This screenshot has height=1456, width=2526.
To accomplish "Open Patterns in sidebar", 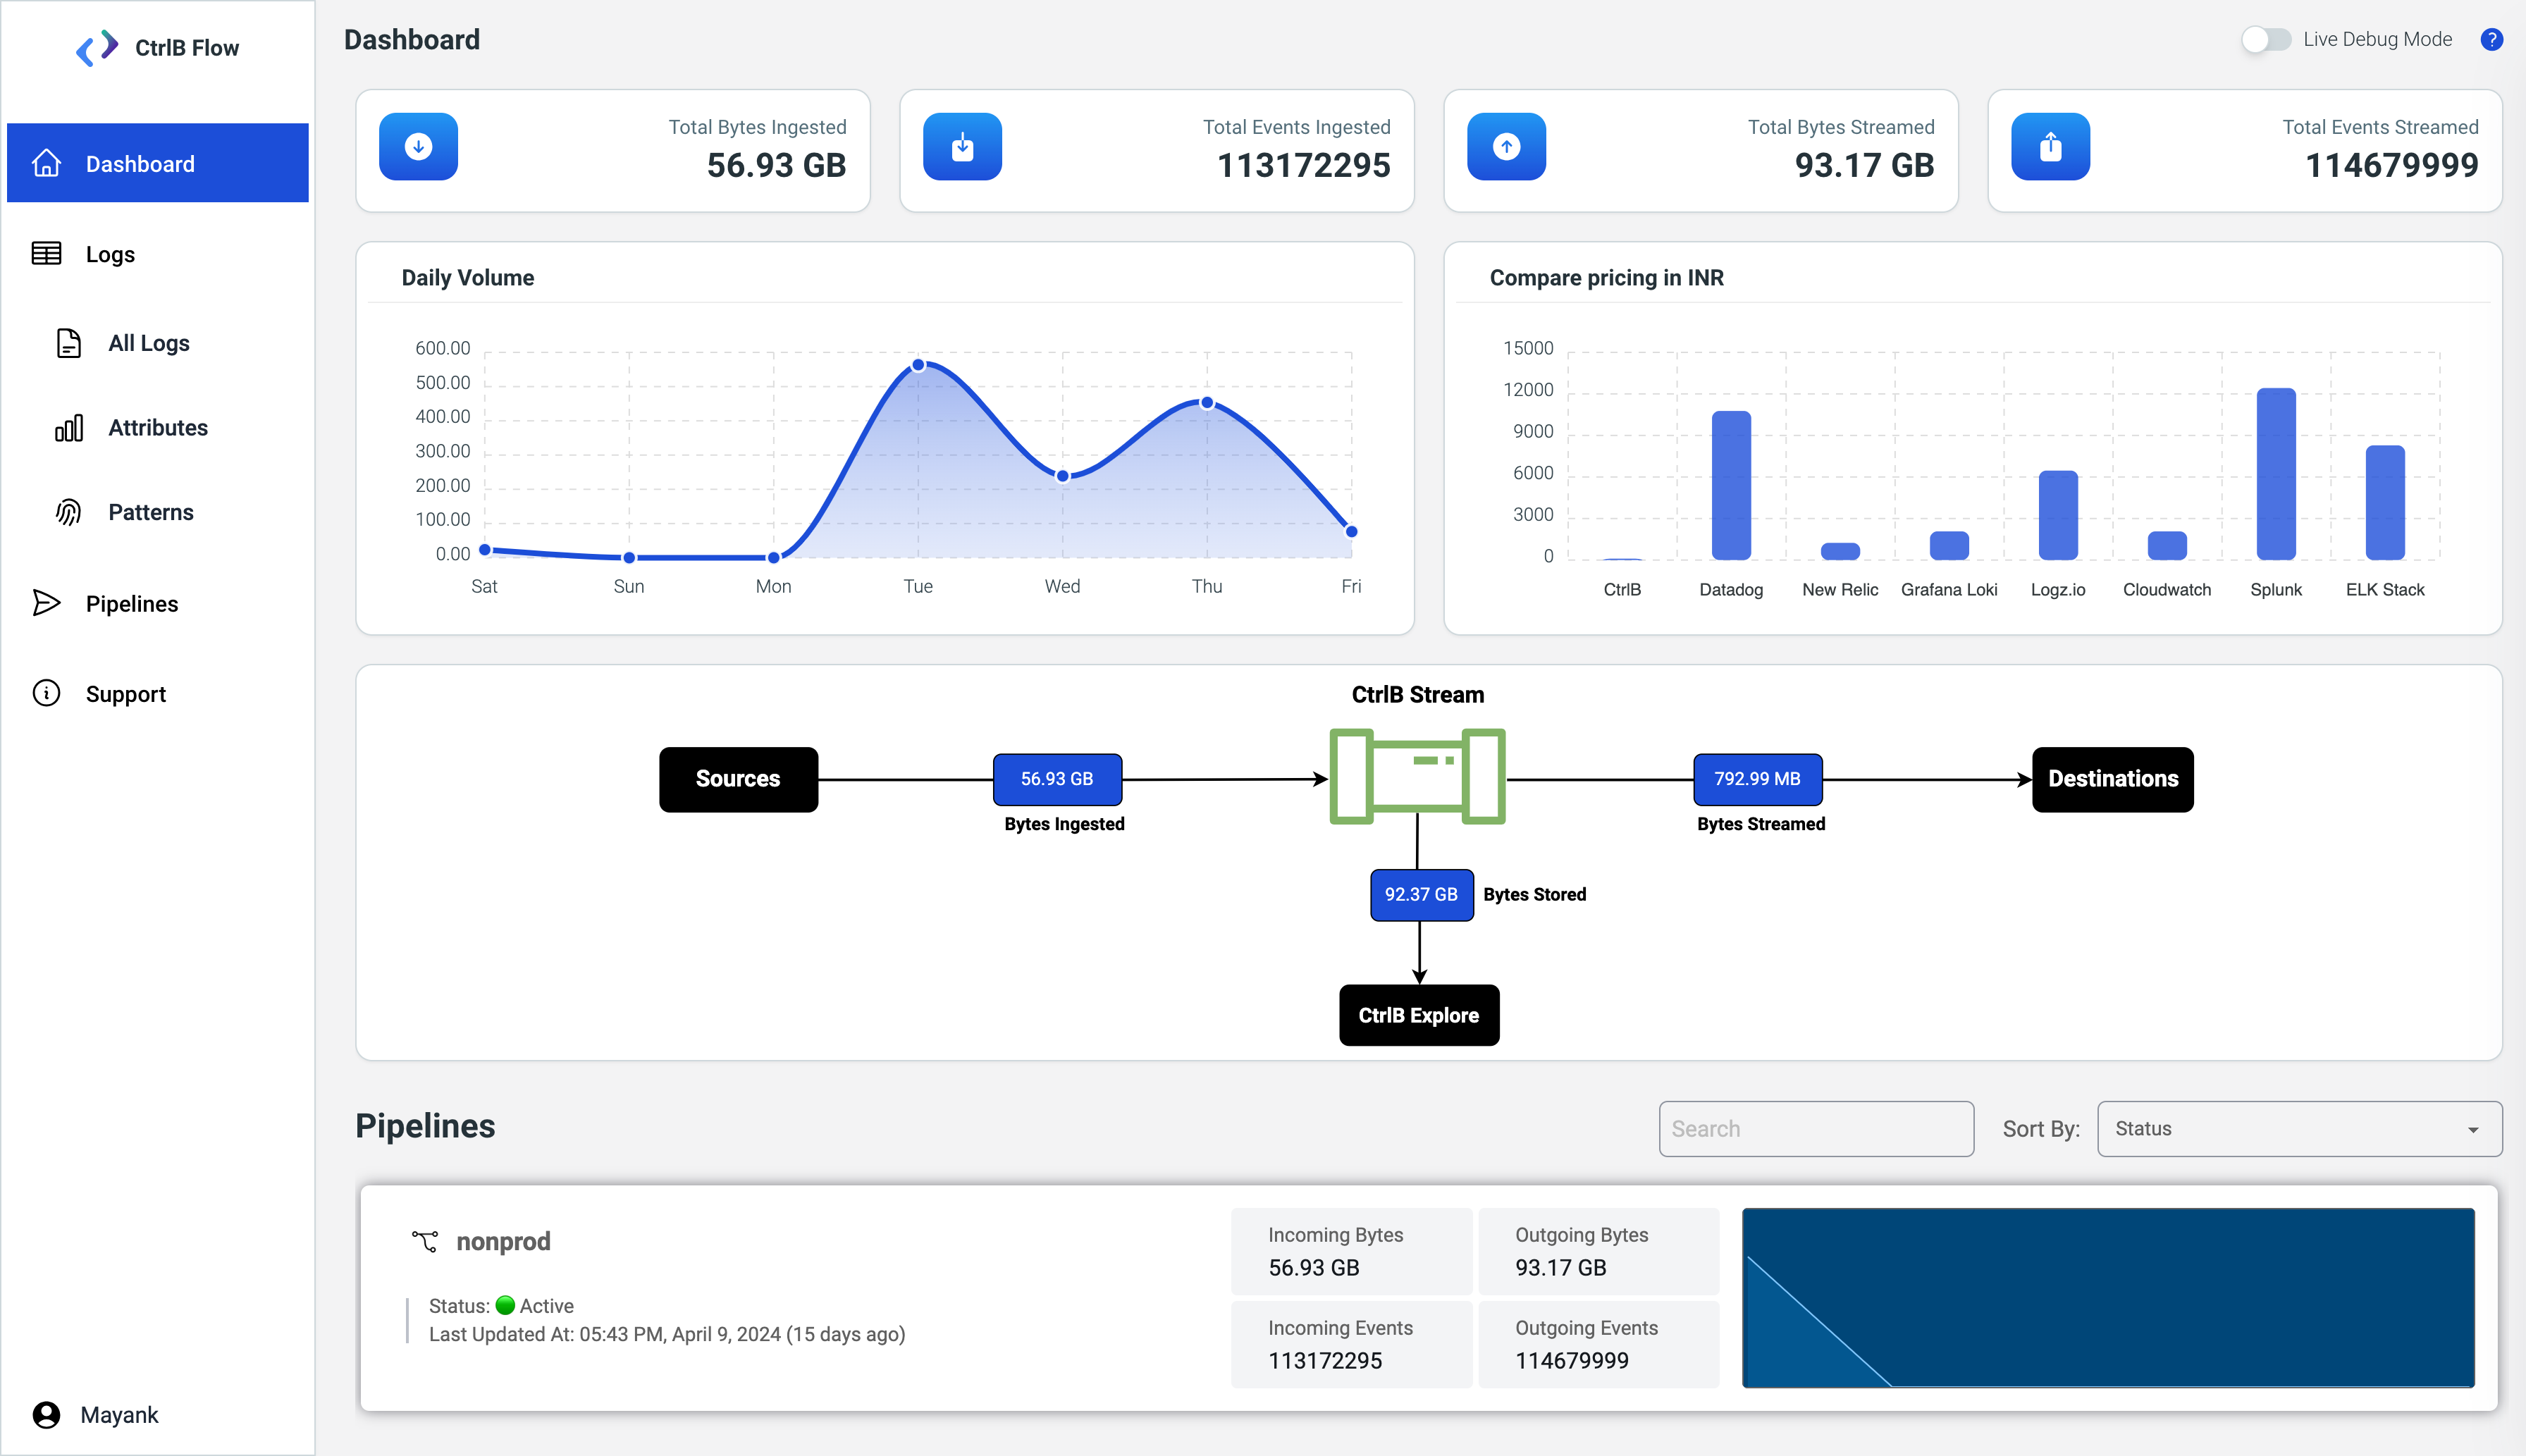I will click(158, 512).
